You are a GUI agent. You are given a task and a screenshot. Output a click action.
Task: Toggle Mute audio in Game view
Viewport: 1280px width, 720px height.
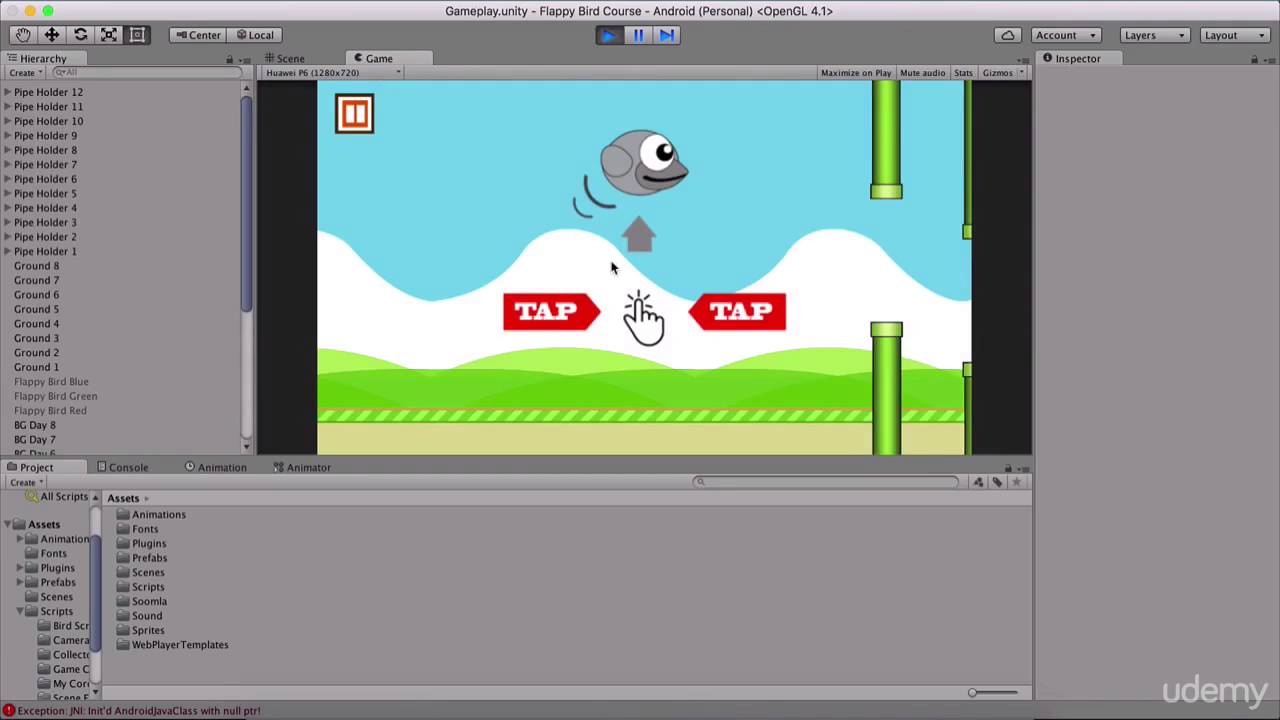tap(922, 73)
